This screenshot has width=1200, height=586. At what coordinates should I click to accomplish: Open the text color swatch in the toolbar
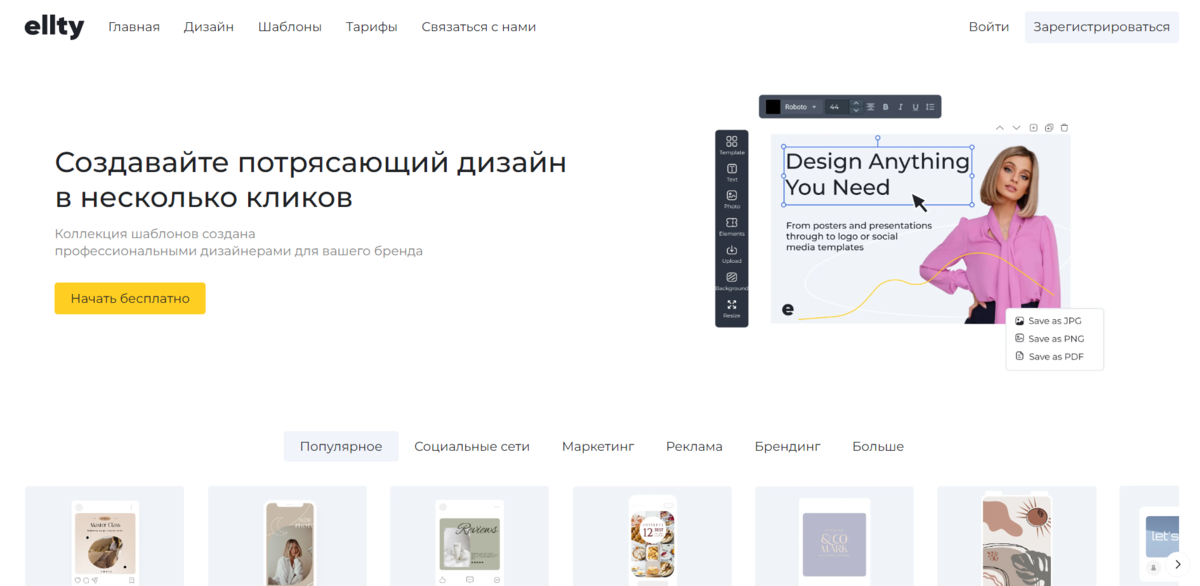click(x=773, y=106)
